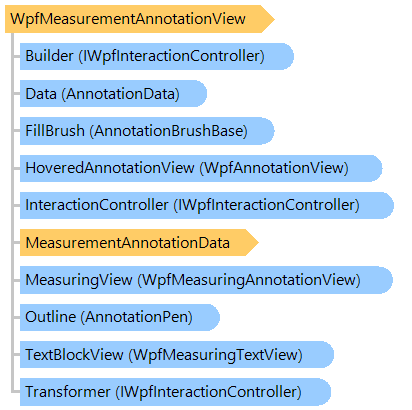Select the Builder (IWpfInteractionController) property
The image size is (412, 410).
tap(157, 56)
